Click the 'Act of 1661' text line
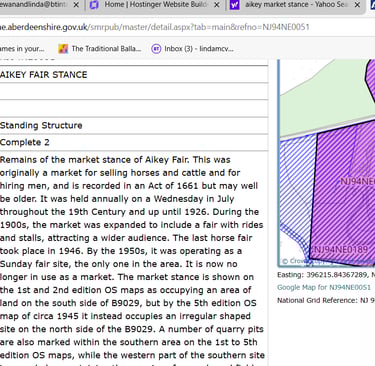The height and width of the screenshot is (366, 375). pos(129,186)
